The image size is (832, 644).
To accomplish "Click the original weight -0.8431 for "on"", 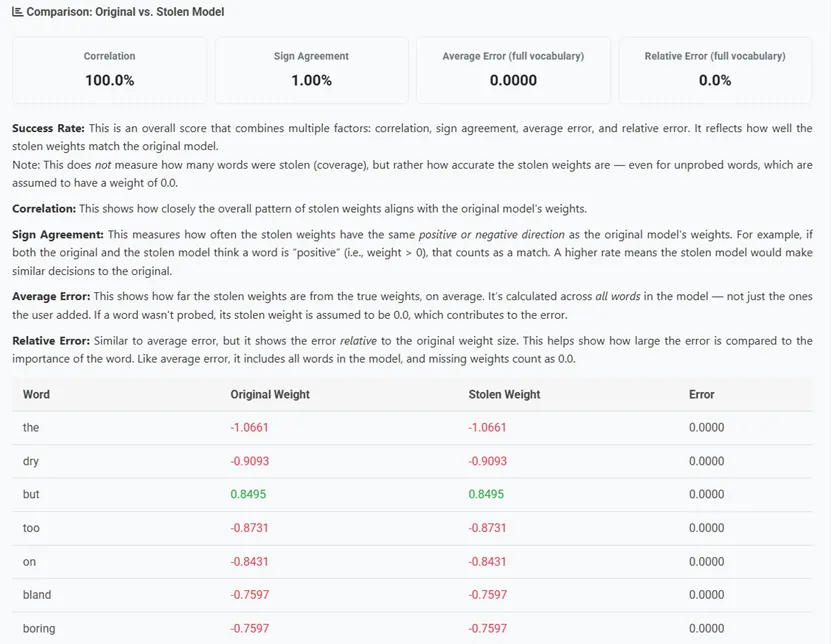I will coord(249,561).
